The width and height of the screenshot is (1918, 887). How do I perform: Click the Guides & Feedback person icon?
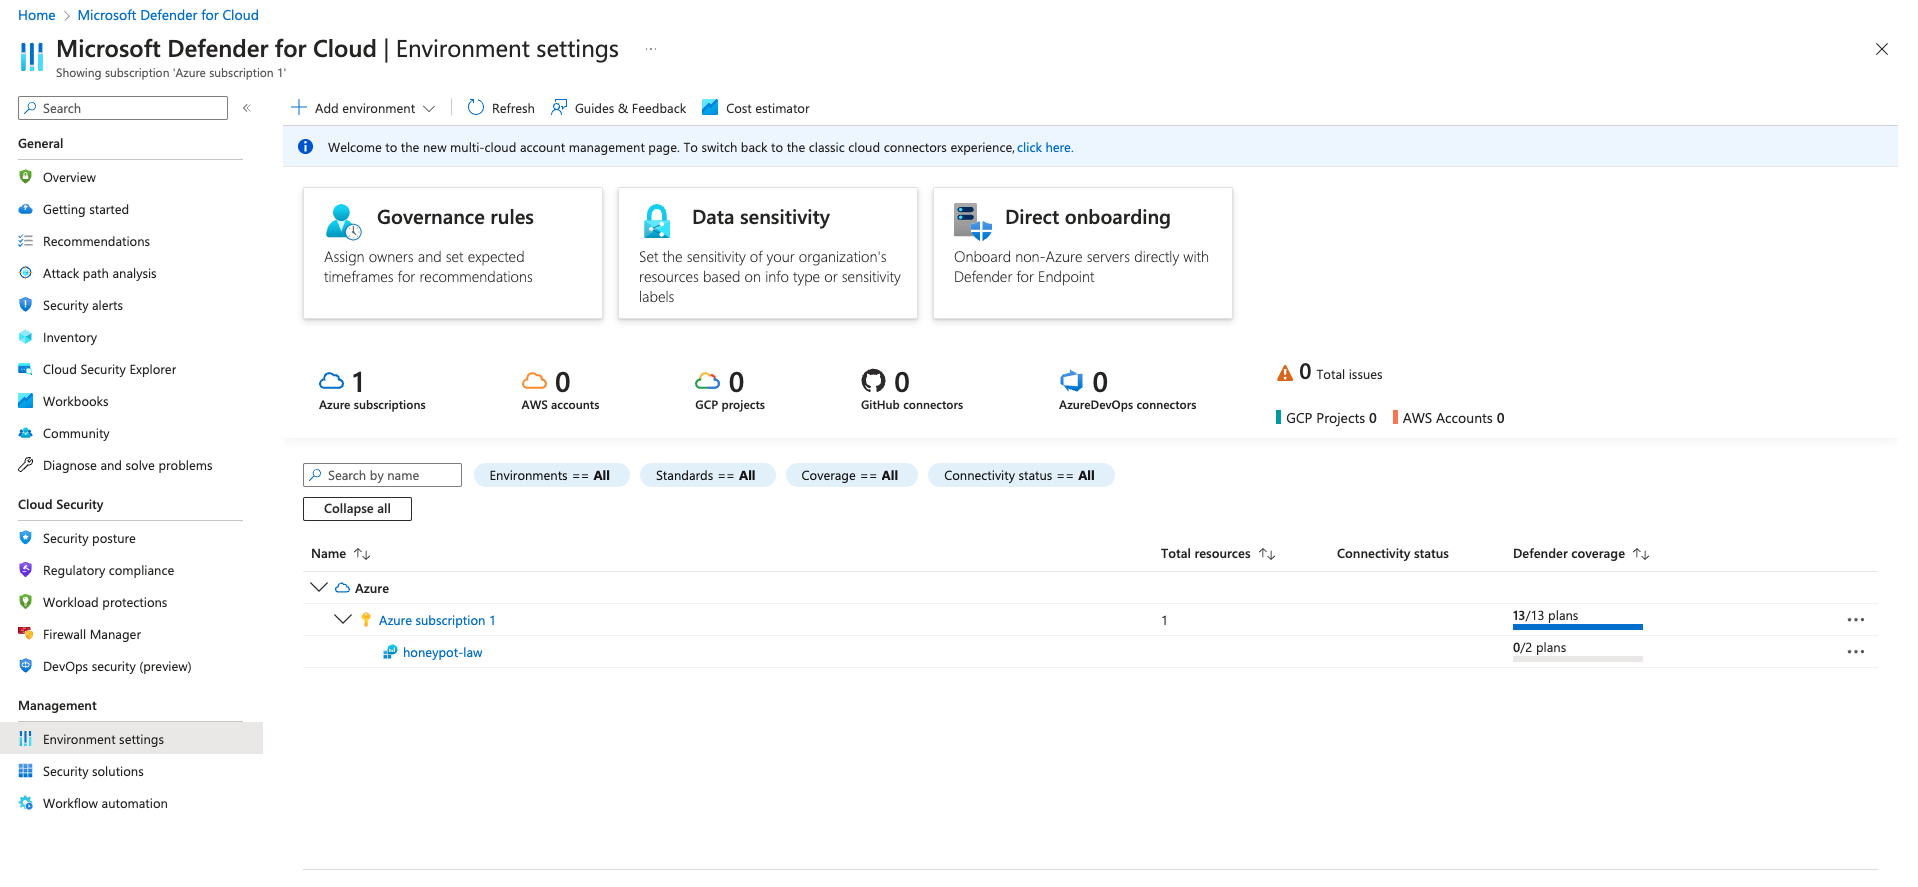point(559,107)
